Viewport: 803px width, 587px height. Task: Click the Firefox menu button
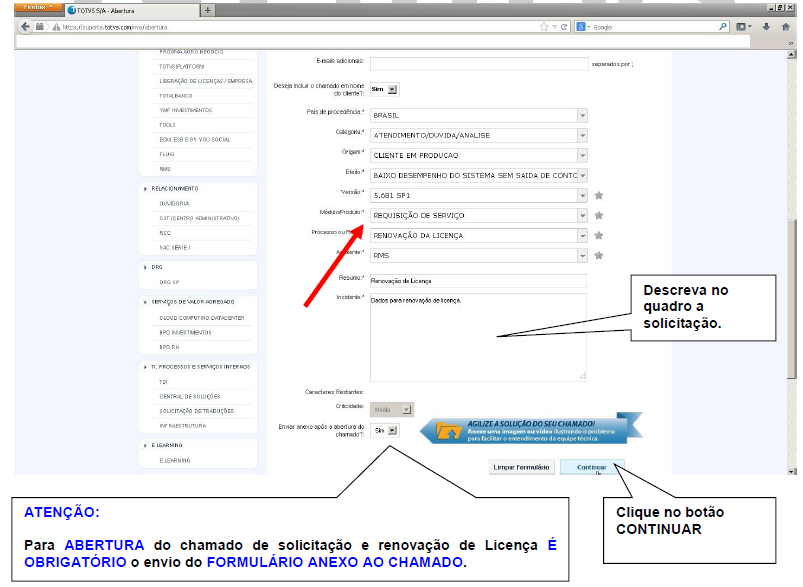[38, 8]
